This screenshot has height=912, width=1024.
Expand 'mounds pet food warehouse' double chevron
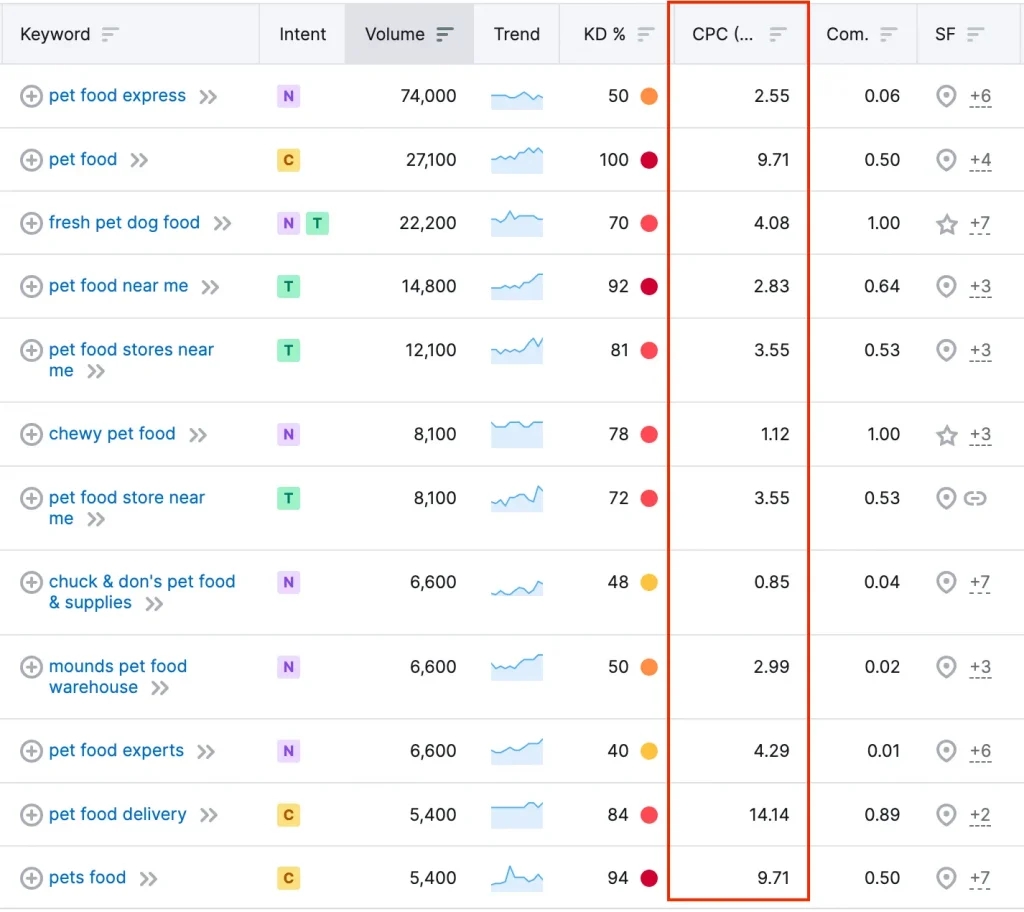click(x=160, y=688)
